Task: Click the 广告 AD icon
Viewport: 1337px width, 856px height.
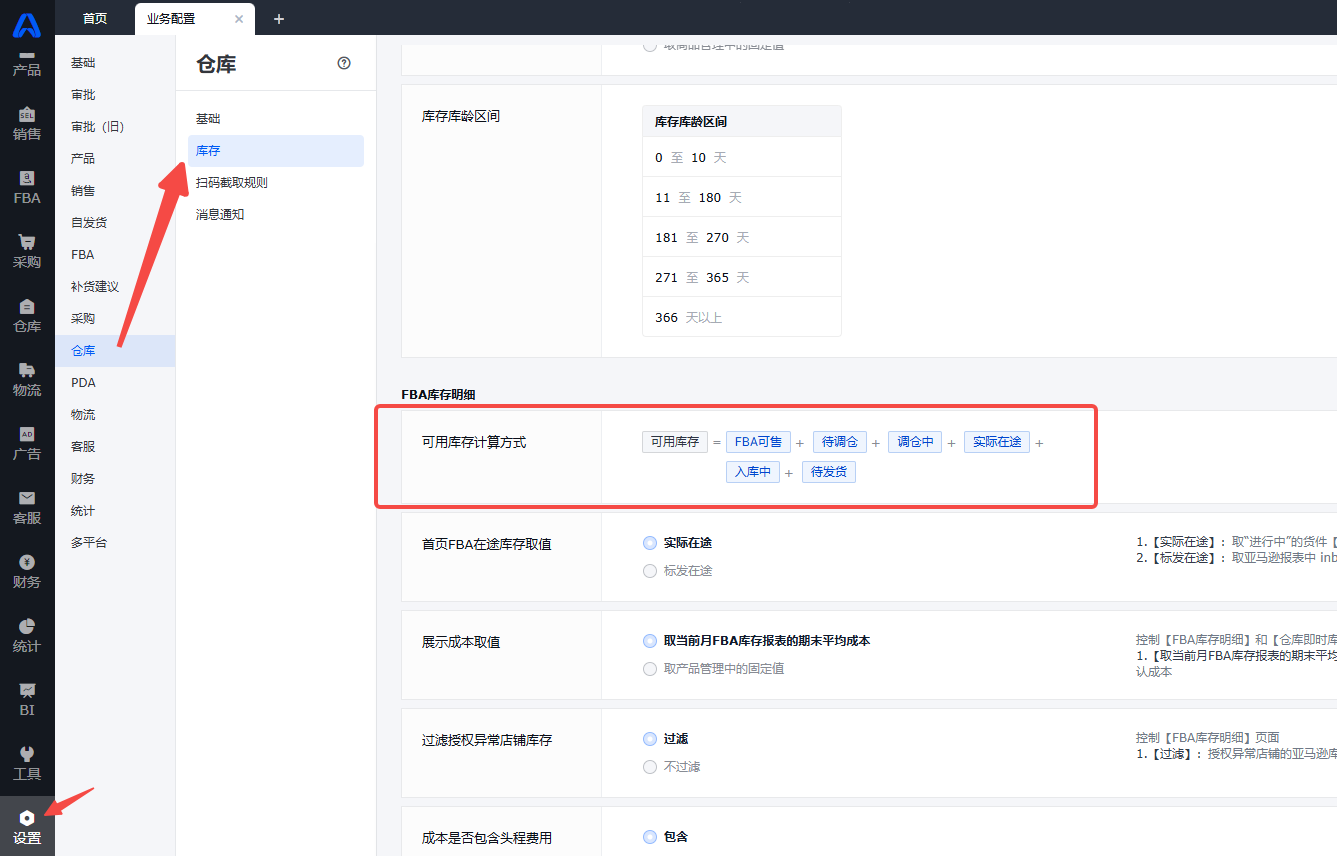Action: point(27,434)
